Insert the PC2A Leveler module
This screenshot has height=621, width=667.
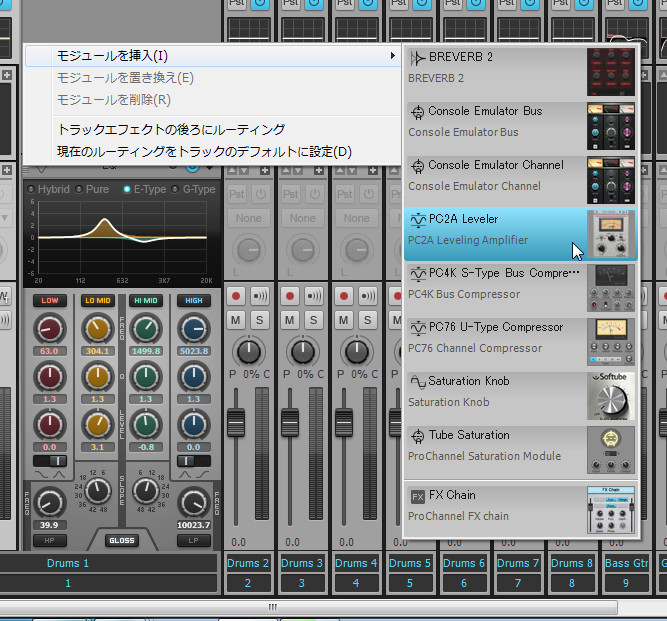[x=521, y=234]
